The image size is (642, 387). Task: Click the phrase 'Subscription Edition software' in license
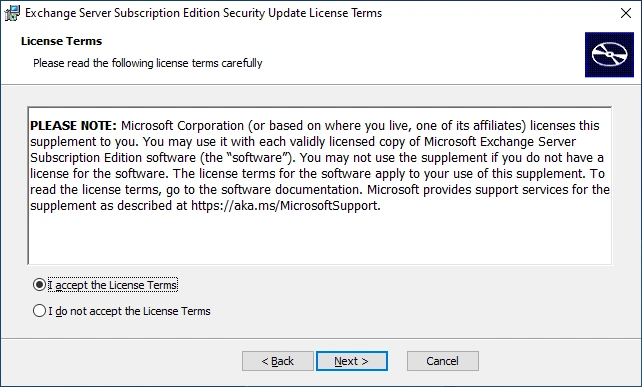113,158
